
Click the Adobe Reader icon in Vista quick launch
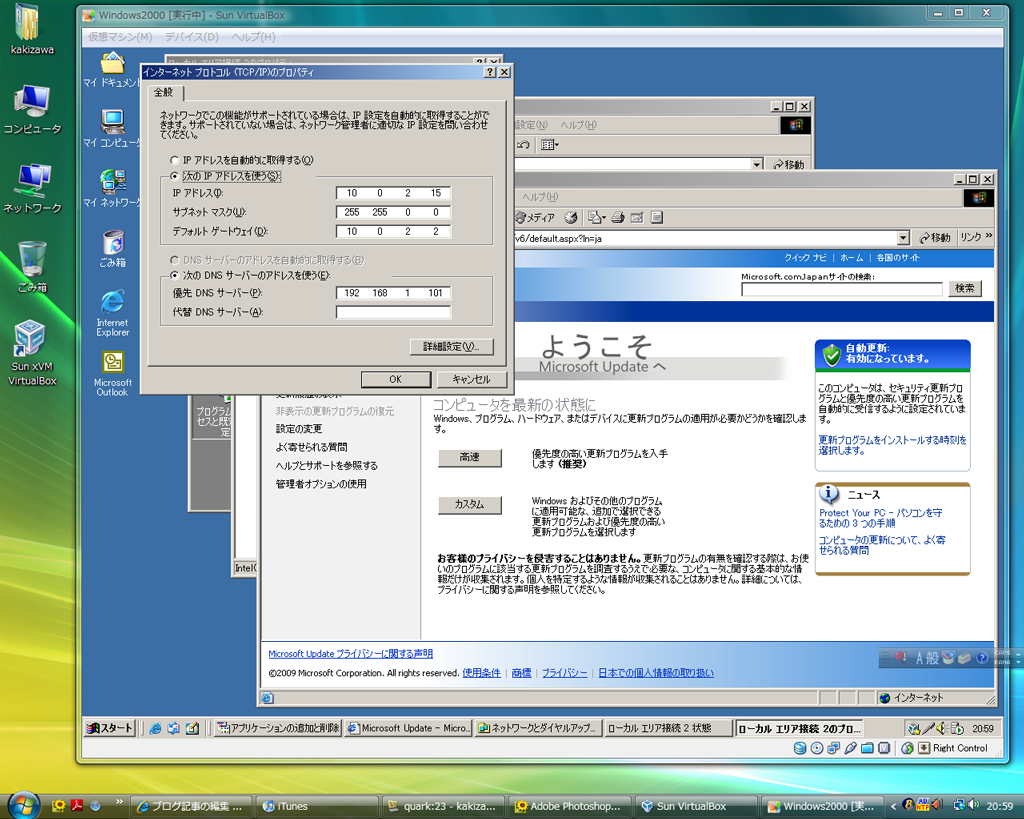[76, 805]
